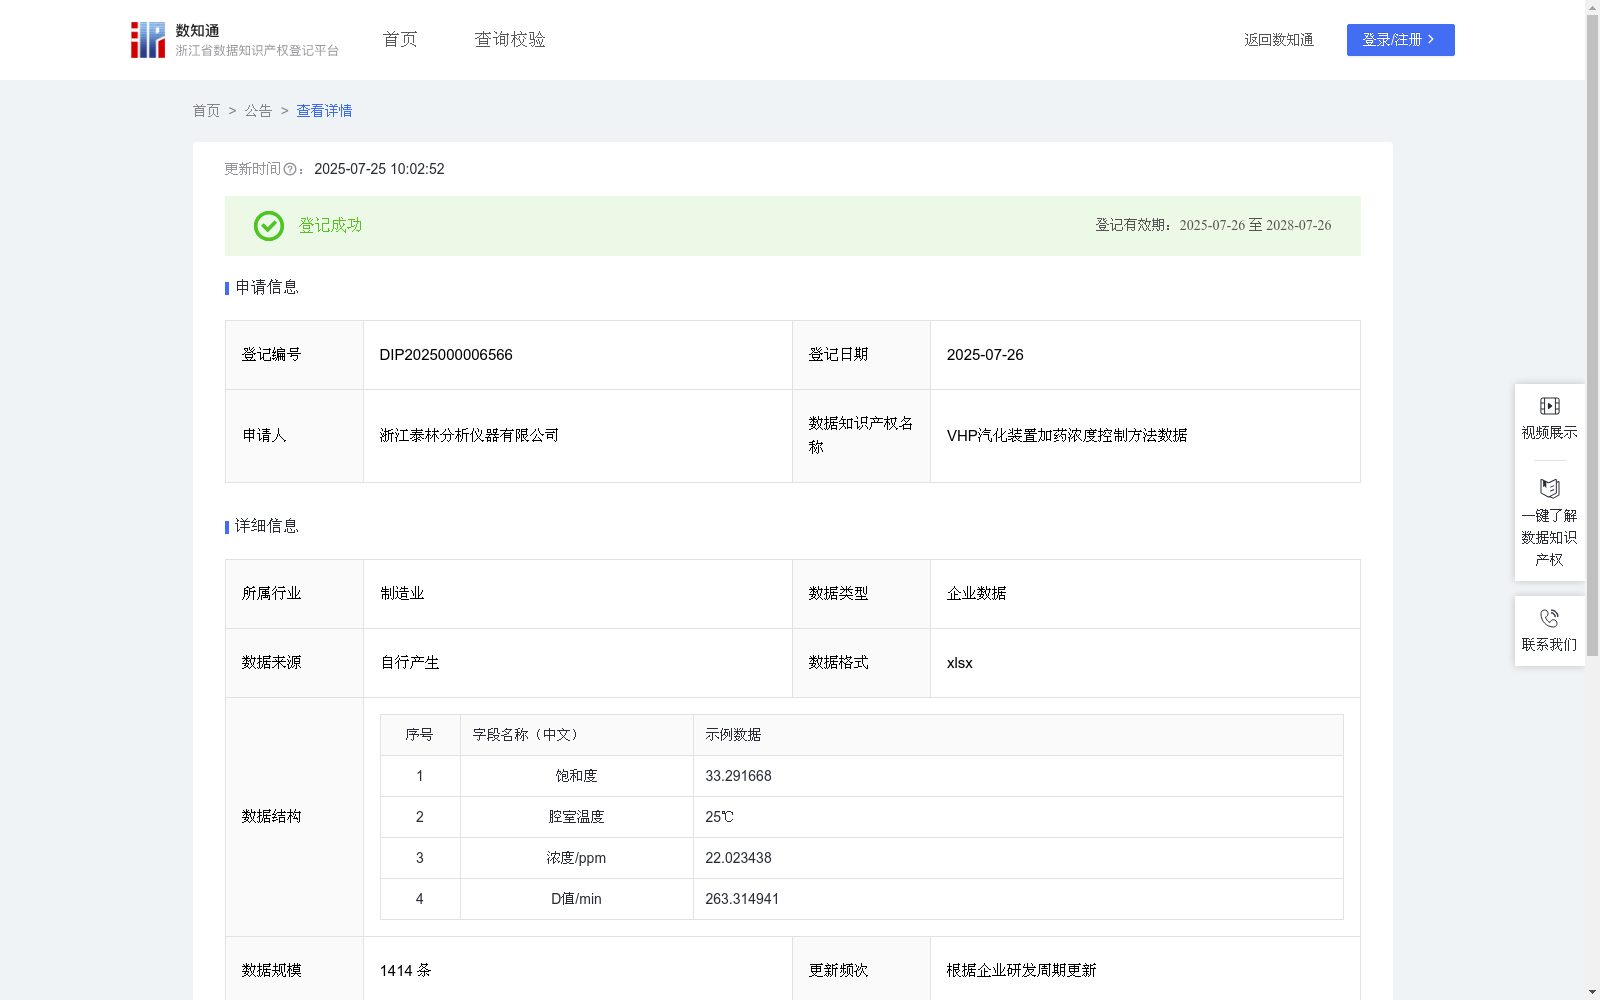
Task: Click the scrollbar down arrow
Action: click(1592, 992)
